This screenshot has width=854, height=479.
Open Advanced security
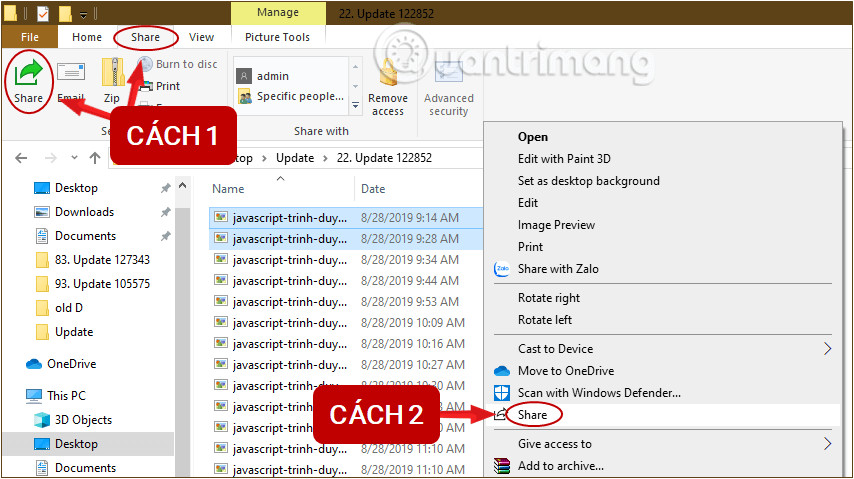(x=449, y=88)
